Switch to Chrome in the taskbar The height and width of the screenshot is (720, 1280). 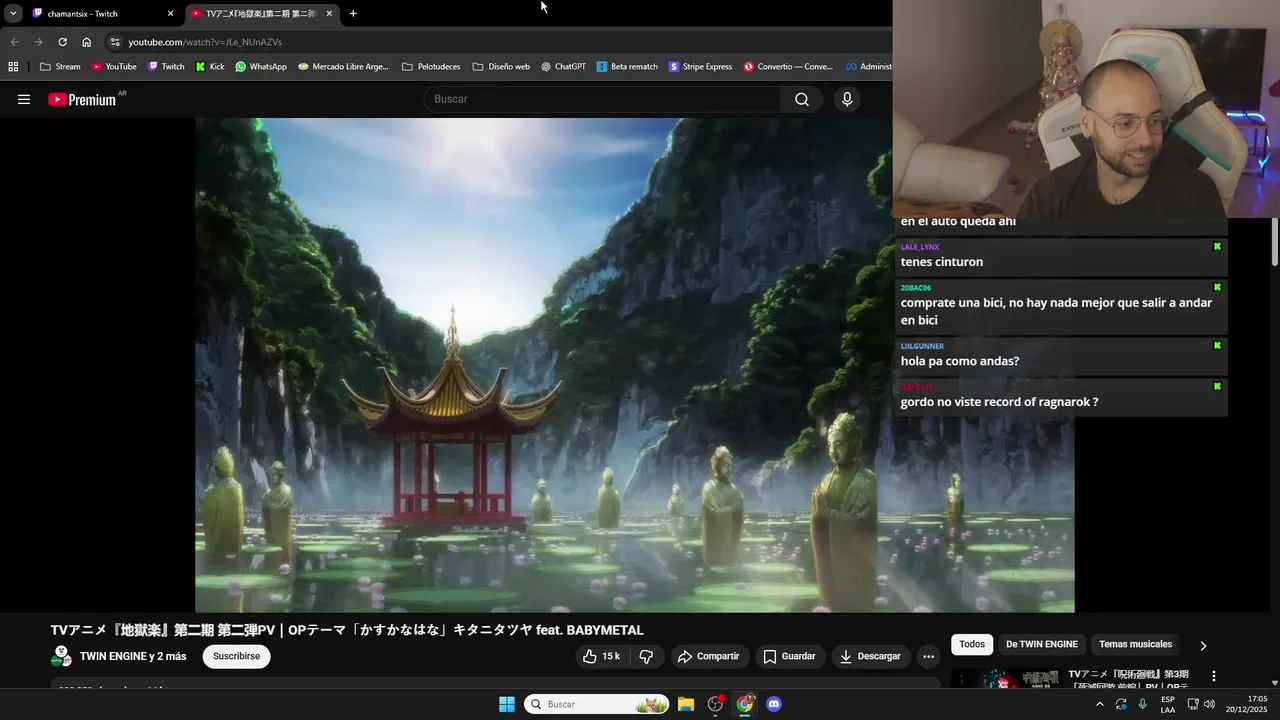click(744, 704)
